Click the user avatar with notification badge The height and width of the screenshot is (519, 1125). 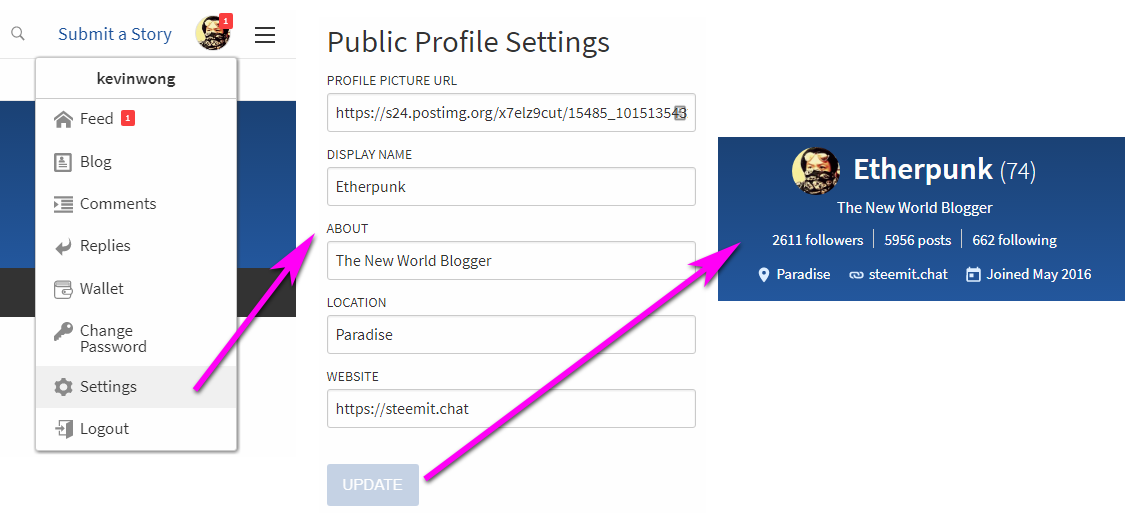click(214, 32)
